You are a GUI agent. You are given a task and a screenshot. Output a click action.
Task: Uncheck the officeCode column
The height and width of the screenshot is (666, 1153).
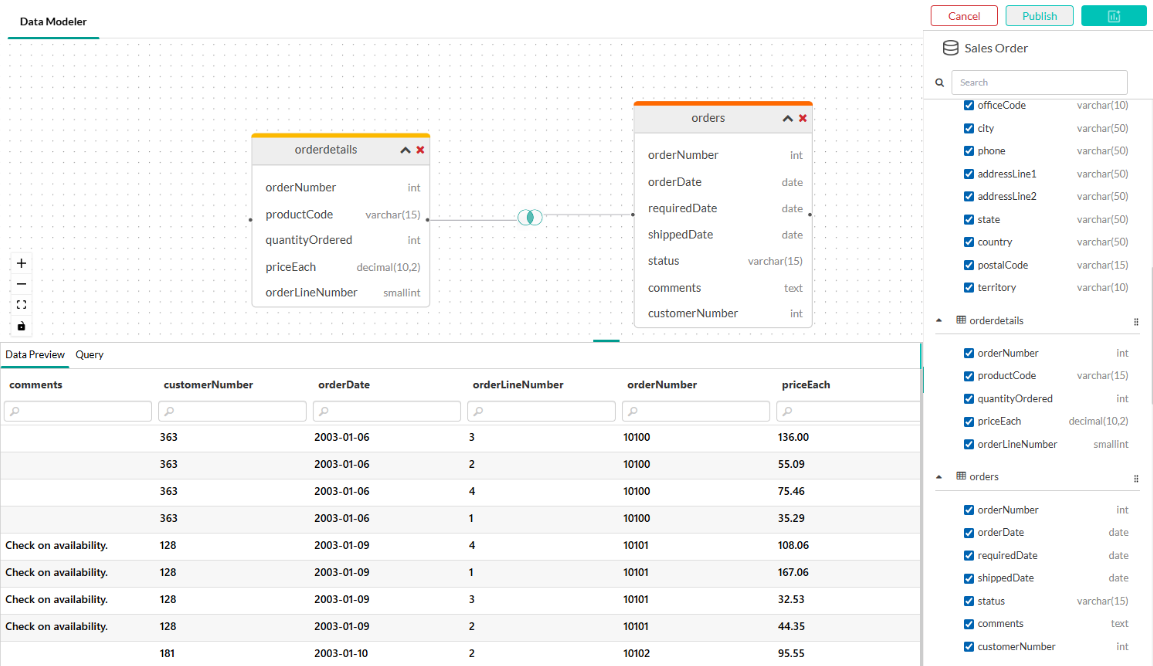click(968, 105)
